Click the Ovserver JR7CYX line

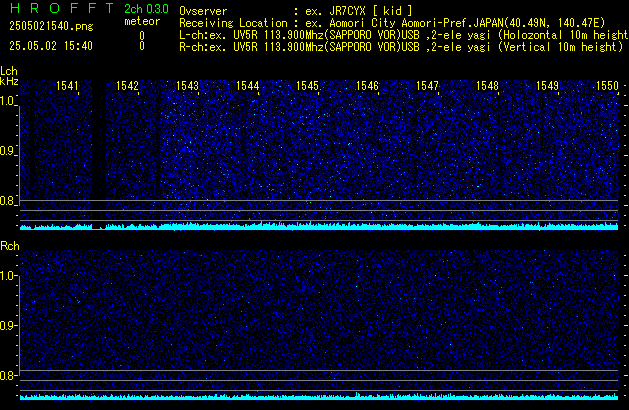tap(296, 11)
